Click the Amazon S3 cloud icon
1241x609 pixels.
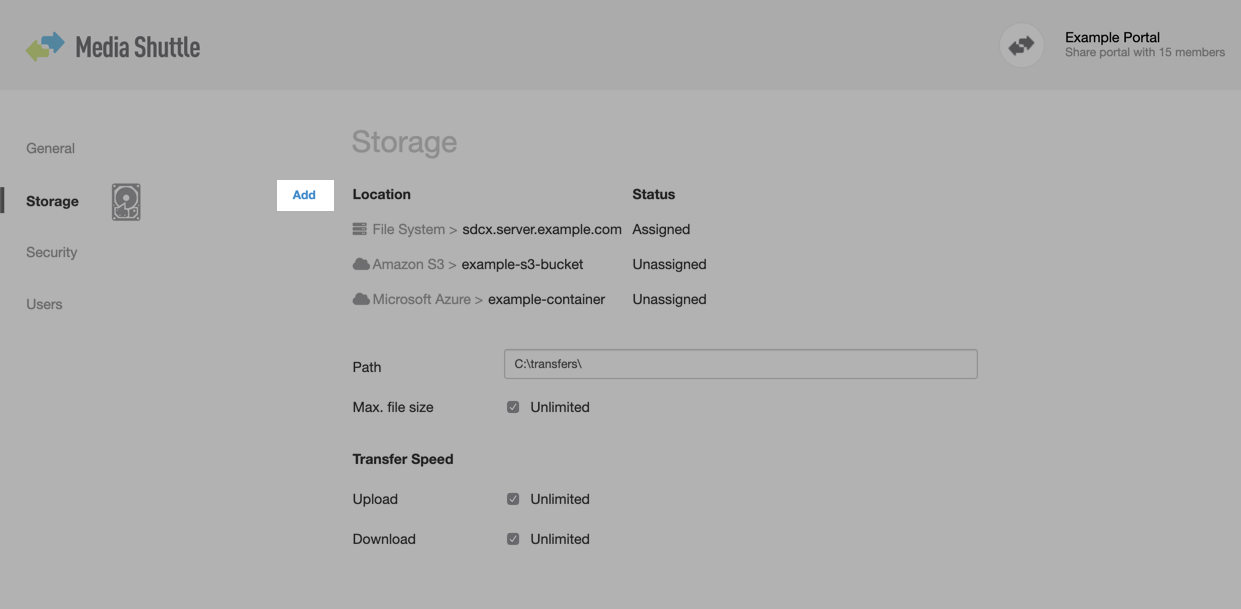point(361,264)
